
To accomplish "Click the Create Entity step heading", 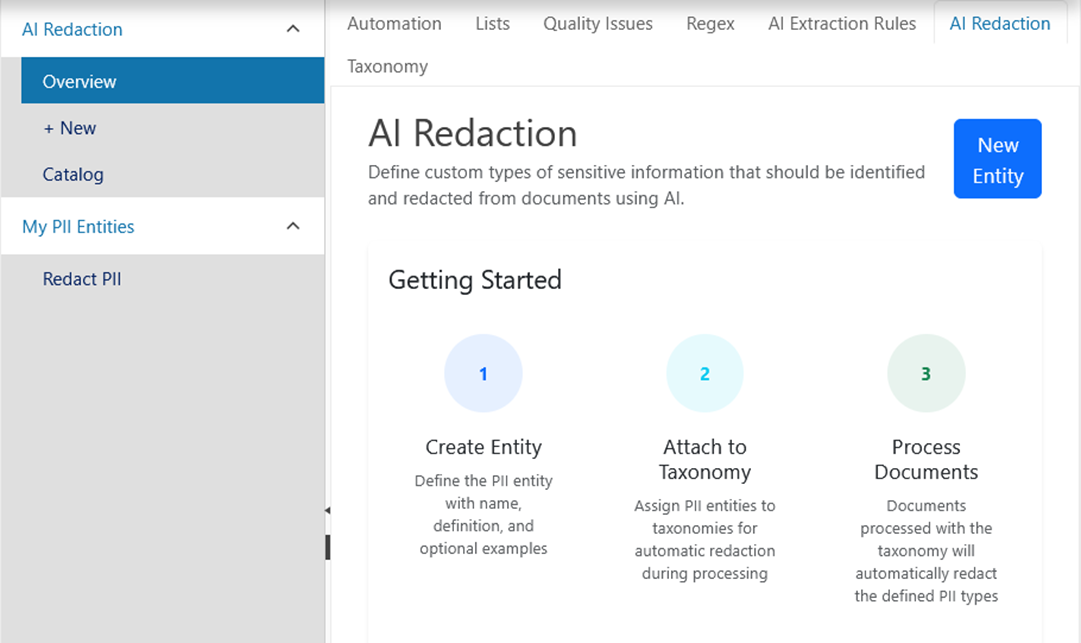I will click(x=483, y=447).
